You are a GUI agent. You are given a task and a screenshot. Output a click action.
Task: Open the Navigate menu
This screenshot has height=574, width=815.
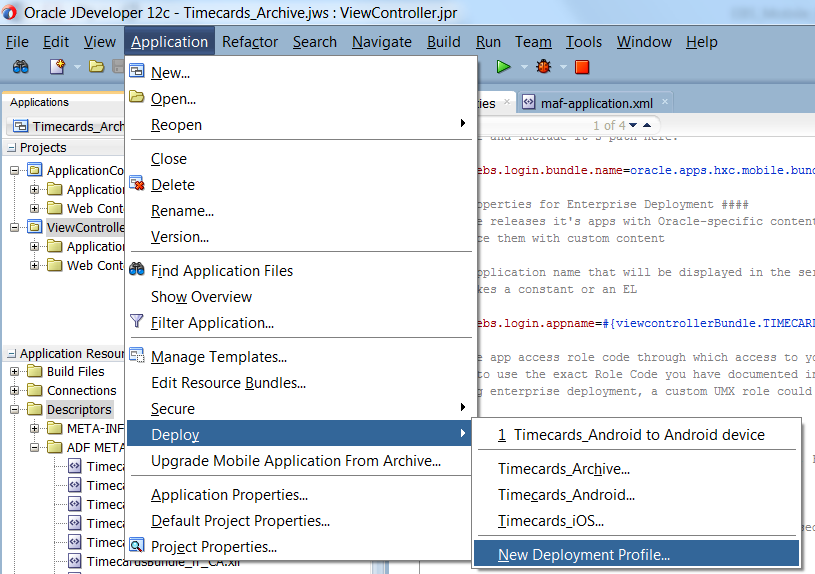(x=382, y=42)
